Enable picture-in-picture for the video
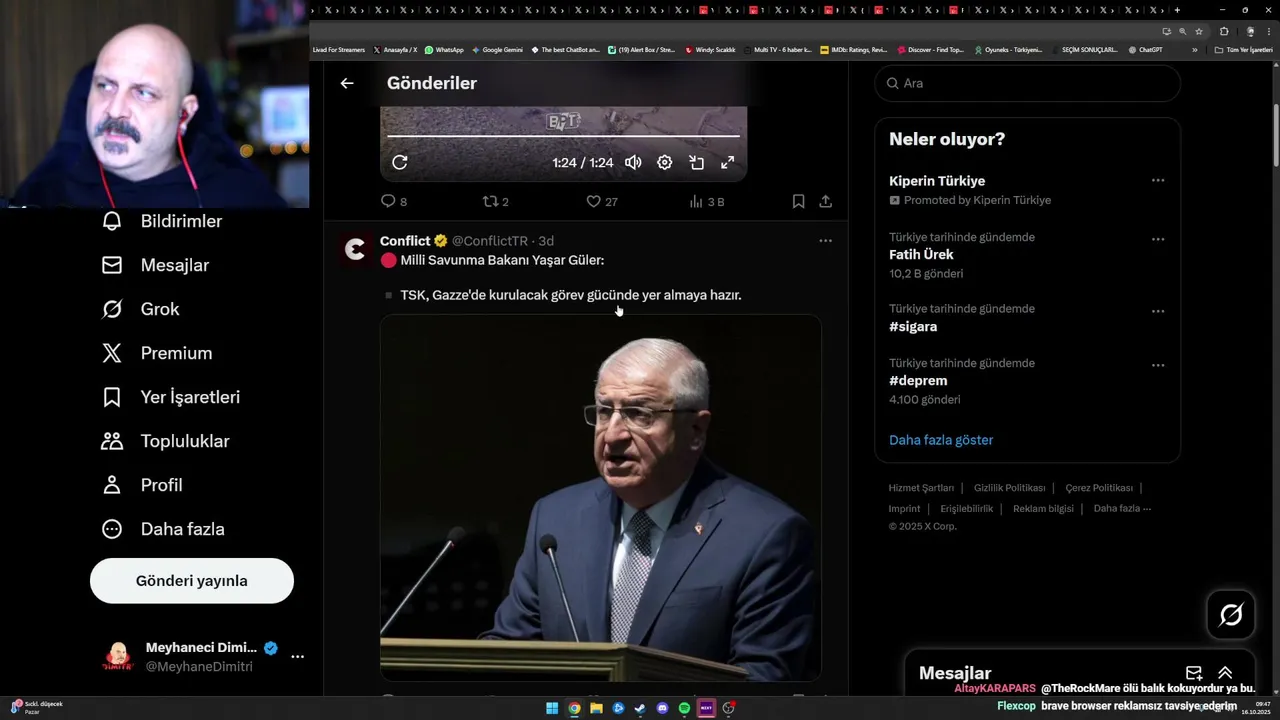This screenshot has width=1280, height=720. click(x=696, y=162)
